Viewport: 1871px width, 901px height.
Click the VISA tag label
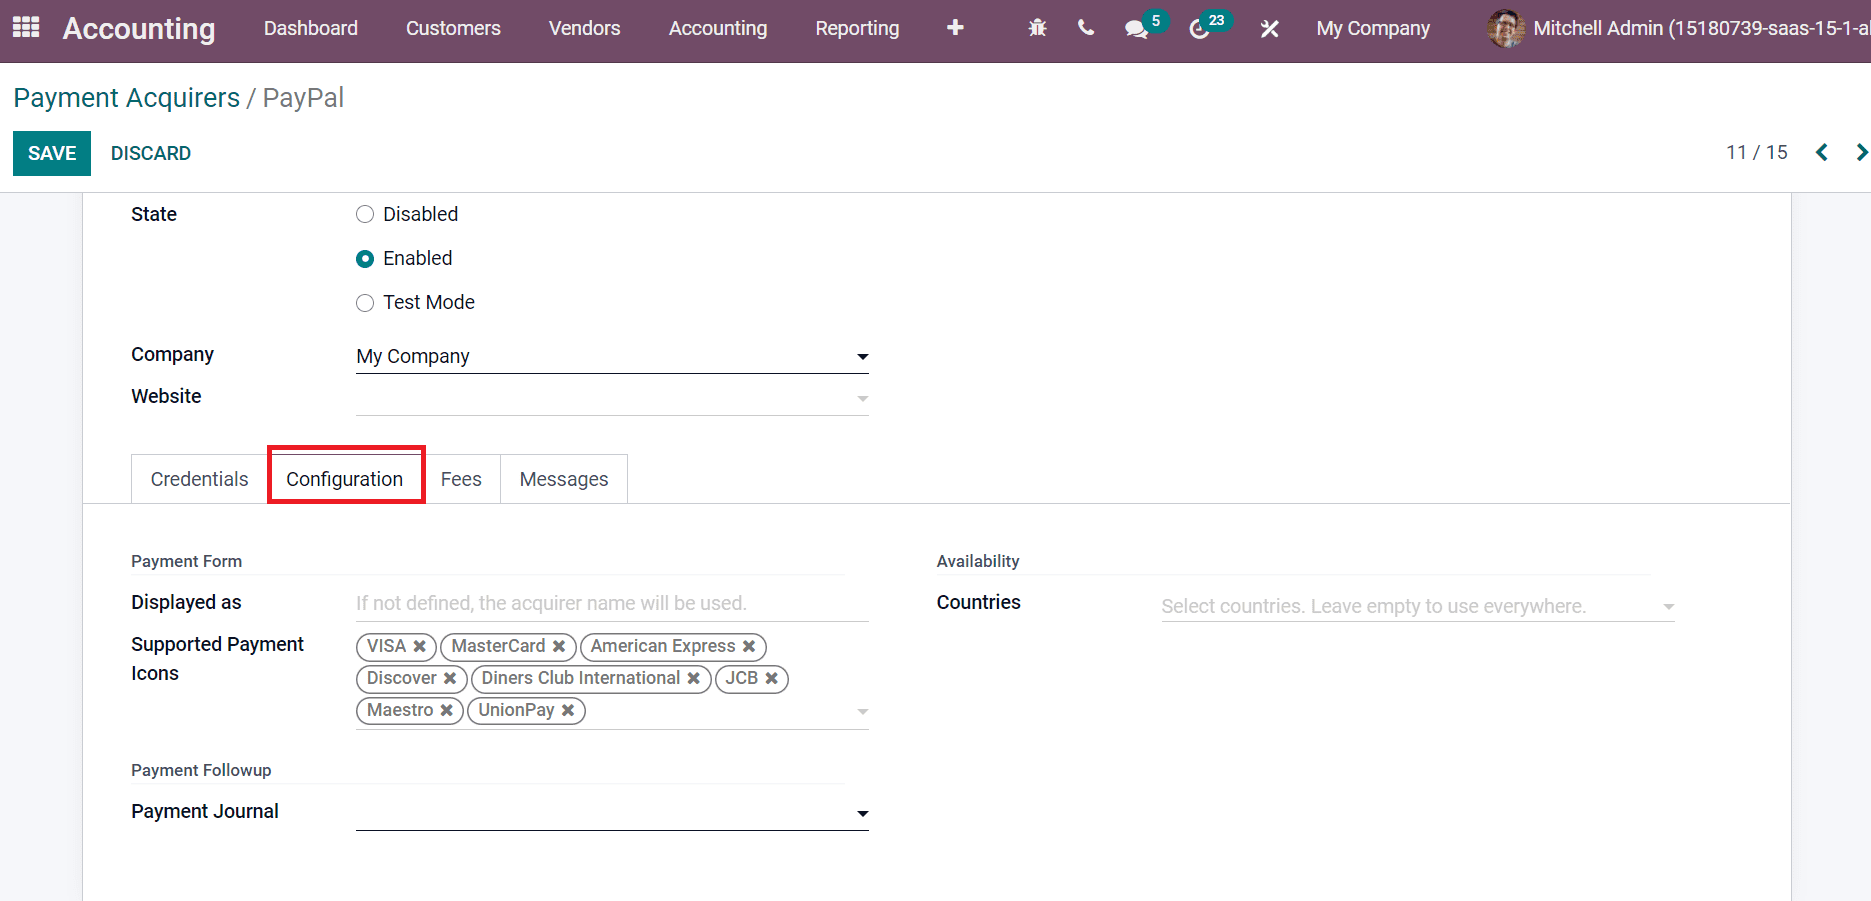(x=386, y=646)
